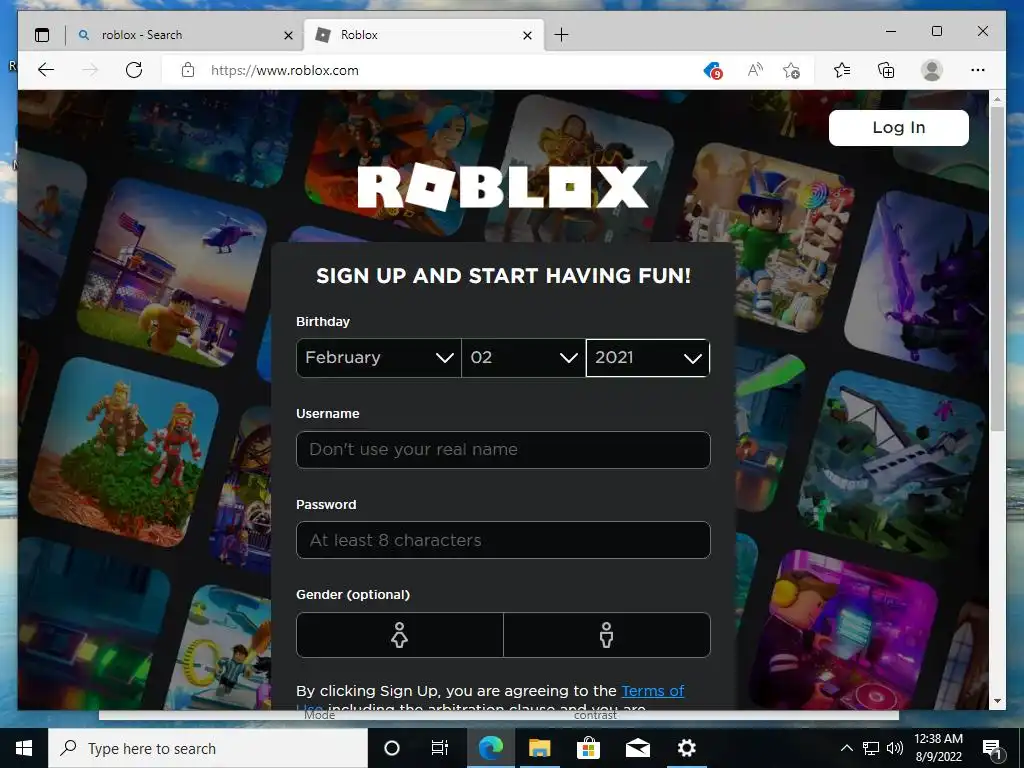
Task: Click the address bar URL
Action: (x=285, y=71)
